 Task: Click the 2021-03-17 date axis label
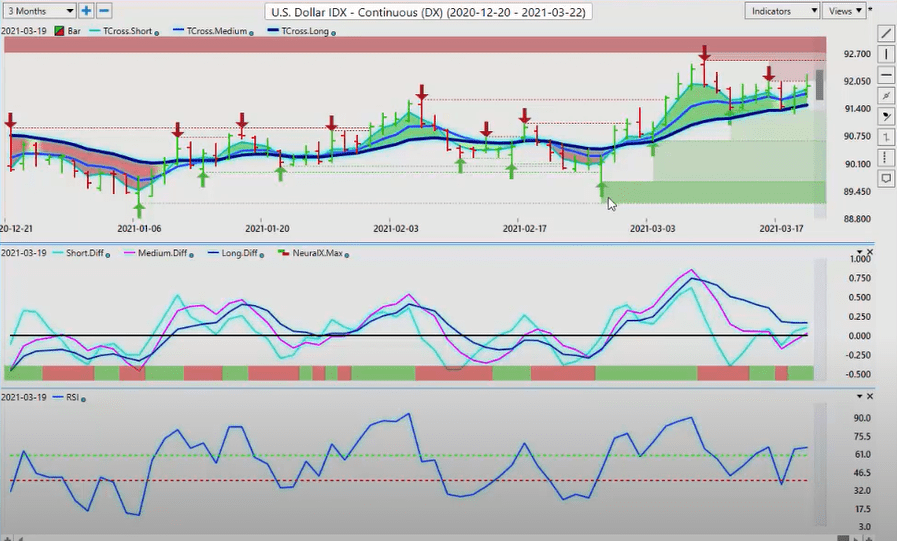tap(781, 228)
